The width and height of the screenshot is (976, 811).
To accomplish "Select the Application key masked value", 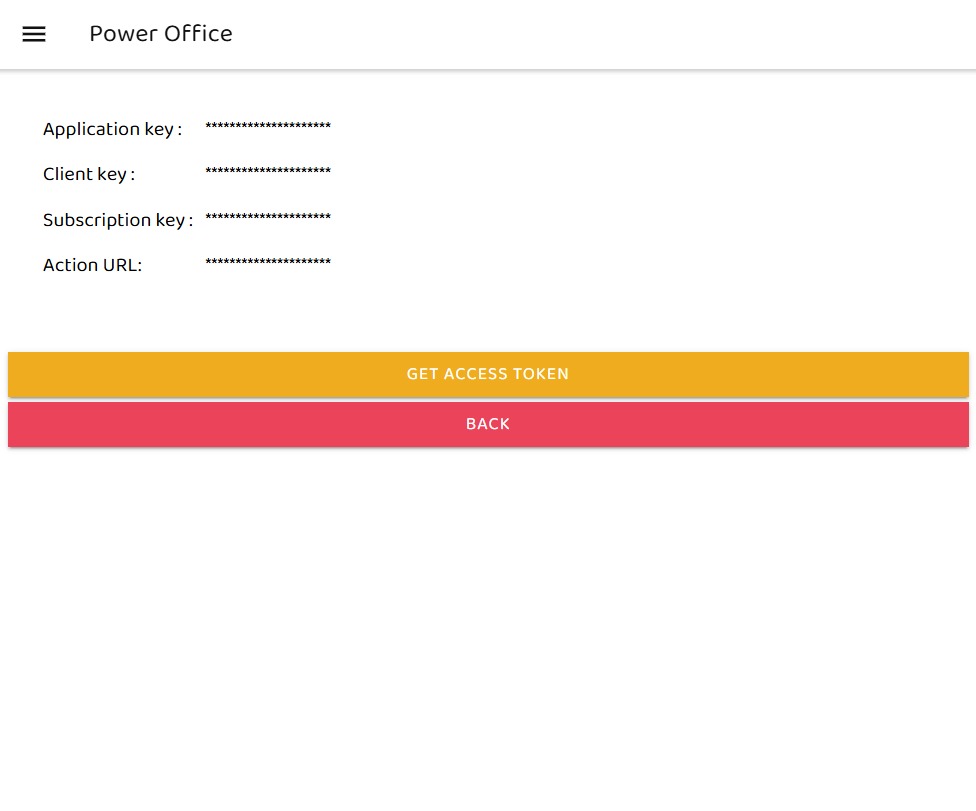I will 267,127.
